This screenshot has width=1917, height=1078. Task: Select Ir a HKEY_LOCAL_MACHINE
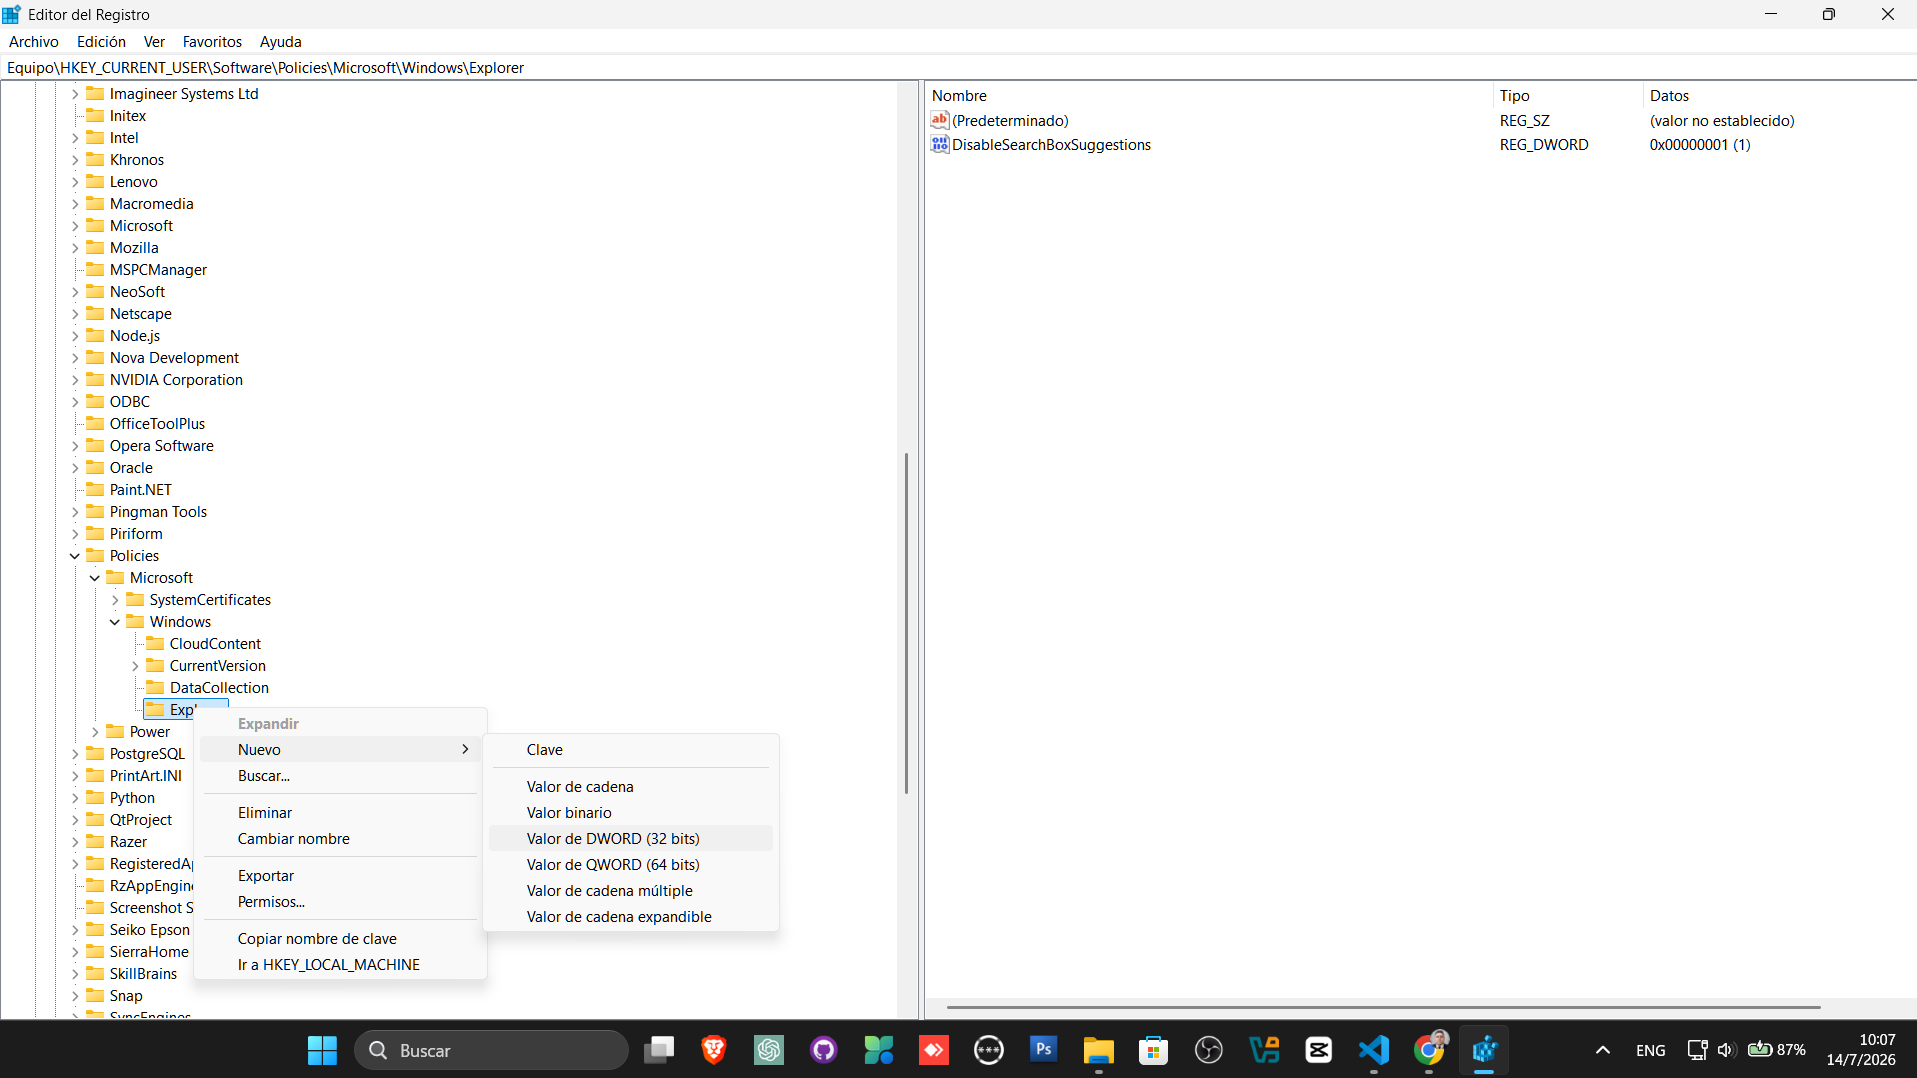pos(341,964)
